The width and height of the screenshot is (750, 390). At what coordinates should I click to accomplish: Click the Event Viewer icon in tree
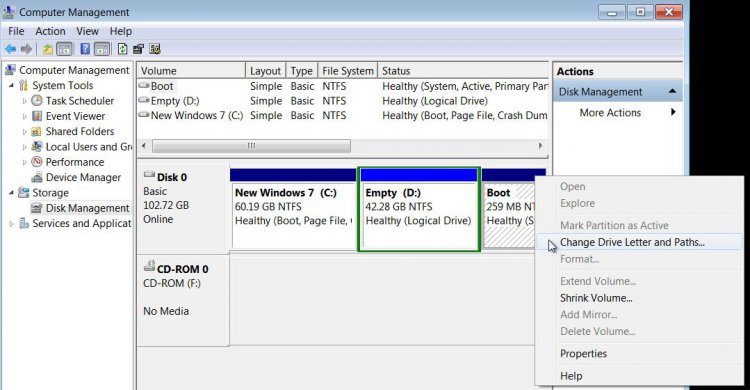(37, 116)
